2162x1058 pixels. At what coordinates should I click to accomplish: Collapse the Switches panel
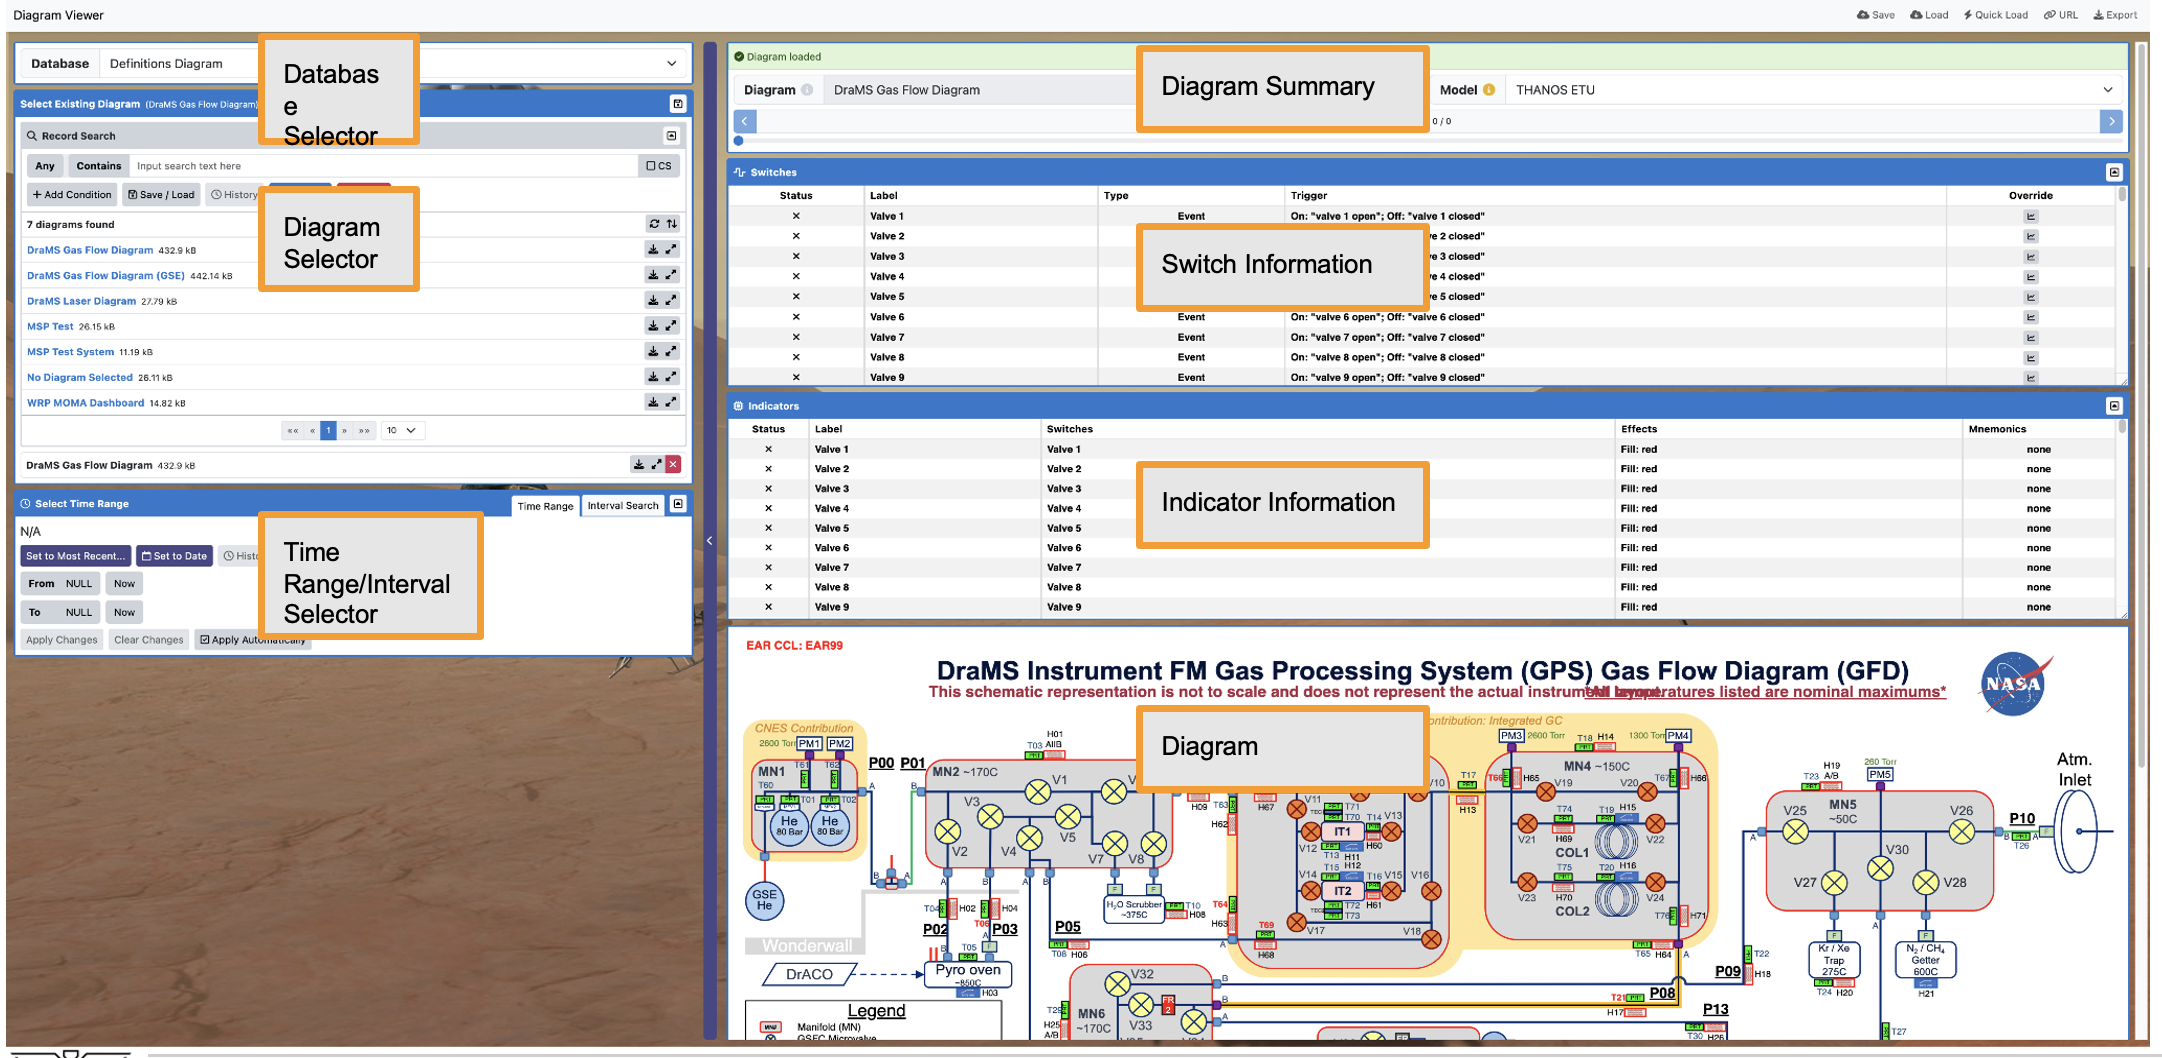2114,172
